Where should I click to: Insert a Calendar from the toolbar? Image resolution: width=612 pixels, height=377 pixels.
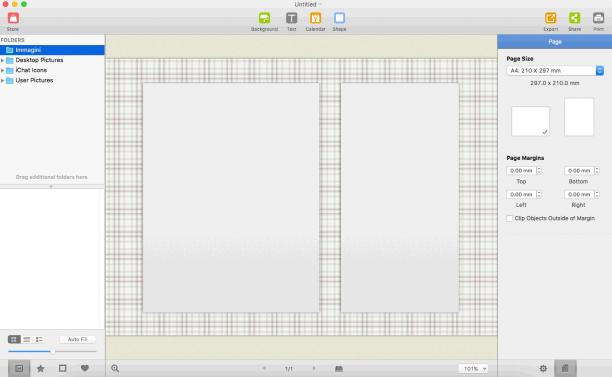315,18
